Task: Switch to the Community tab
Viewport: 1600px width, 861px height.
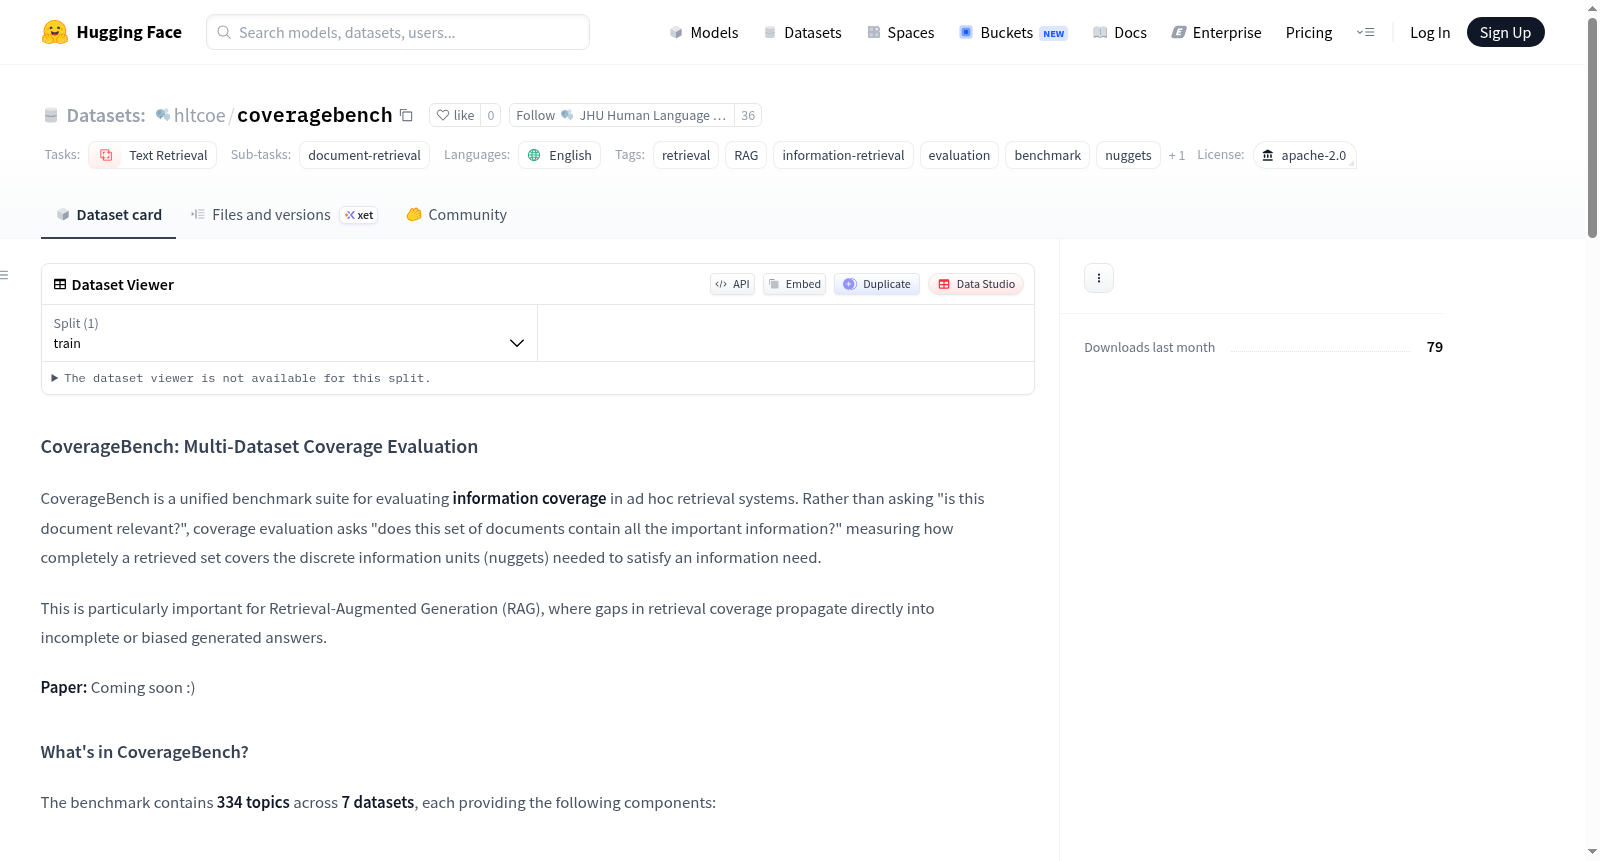Action: tap(456, 215)
